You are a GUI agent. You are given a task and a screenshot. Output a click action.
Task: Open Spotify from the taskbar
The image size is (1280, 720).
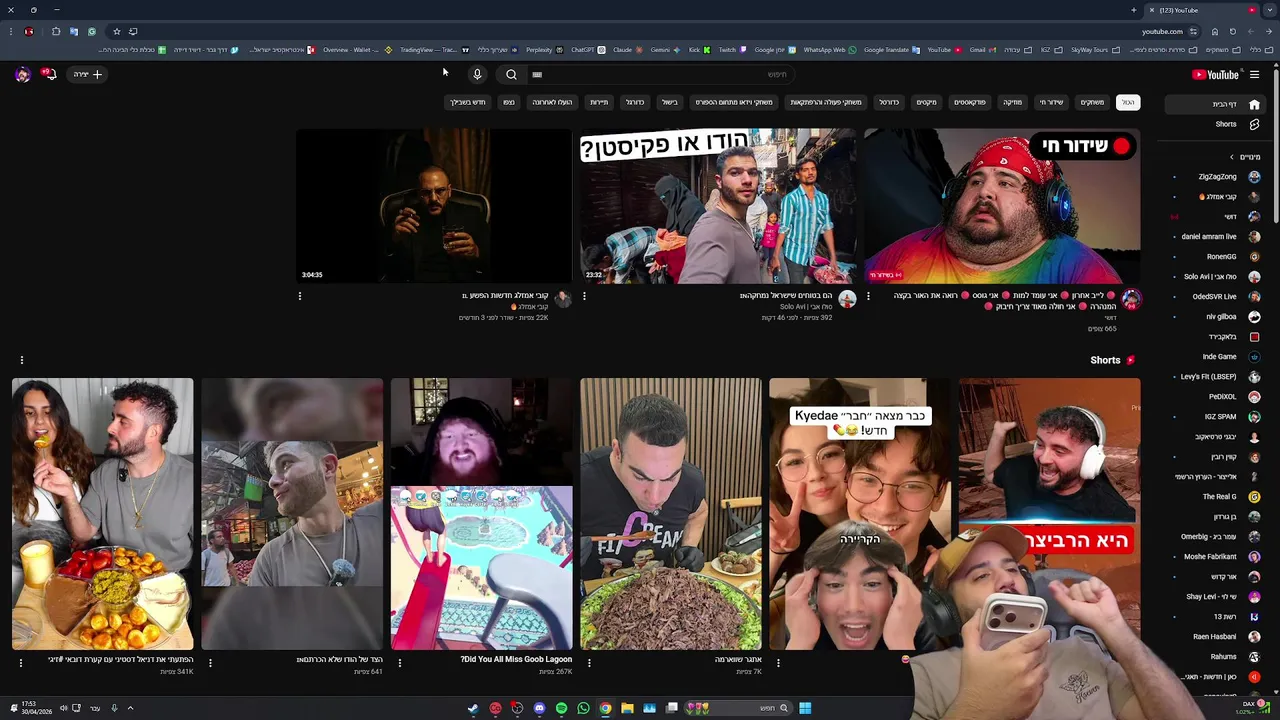(x=561, y=708)
